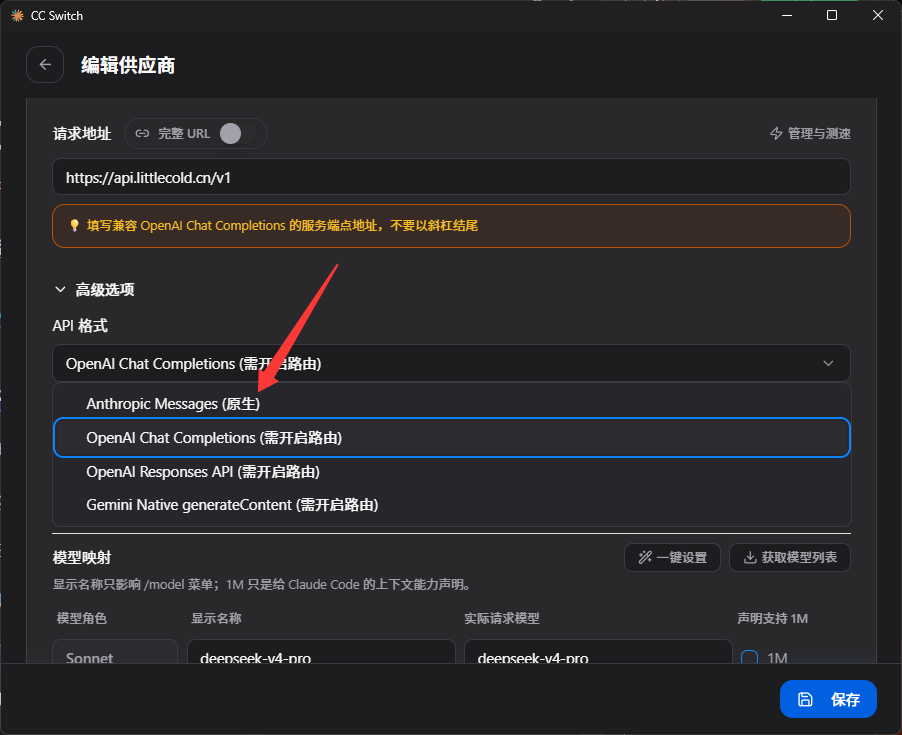The width and height of the screenshot is (902, 735).
Task: Edit Sonnet 实际请求模型 field
Action: [x=598, y=653]
